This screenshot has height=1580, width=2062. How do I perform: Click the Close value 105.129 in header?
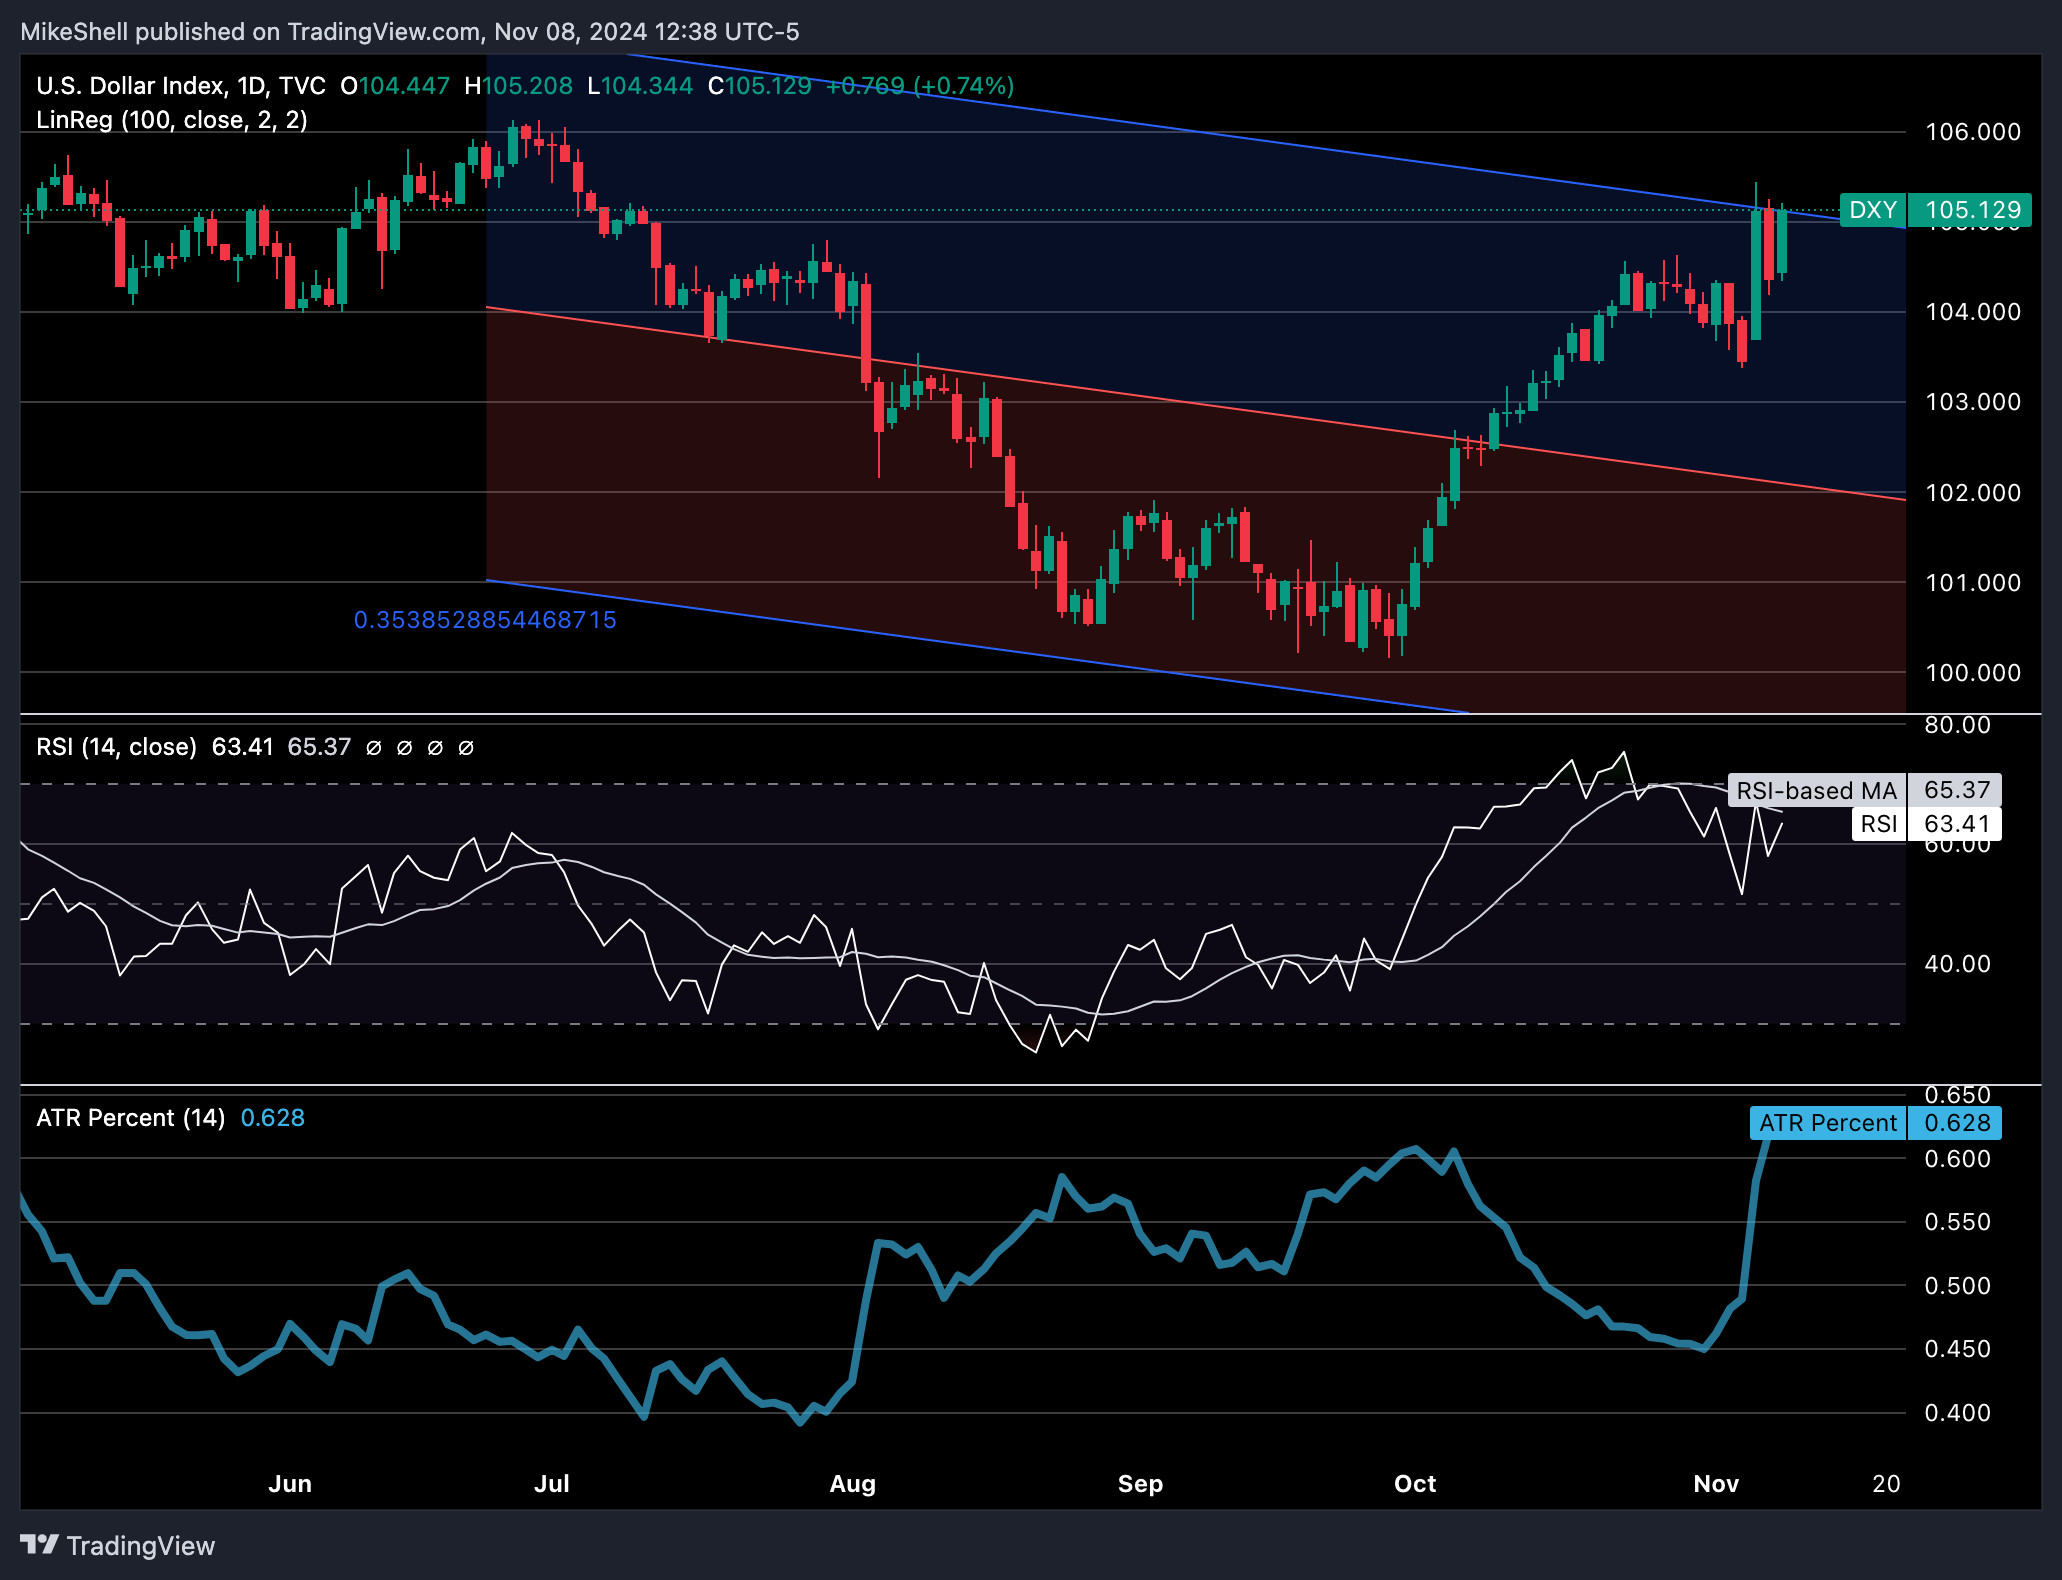(768, 86)
